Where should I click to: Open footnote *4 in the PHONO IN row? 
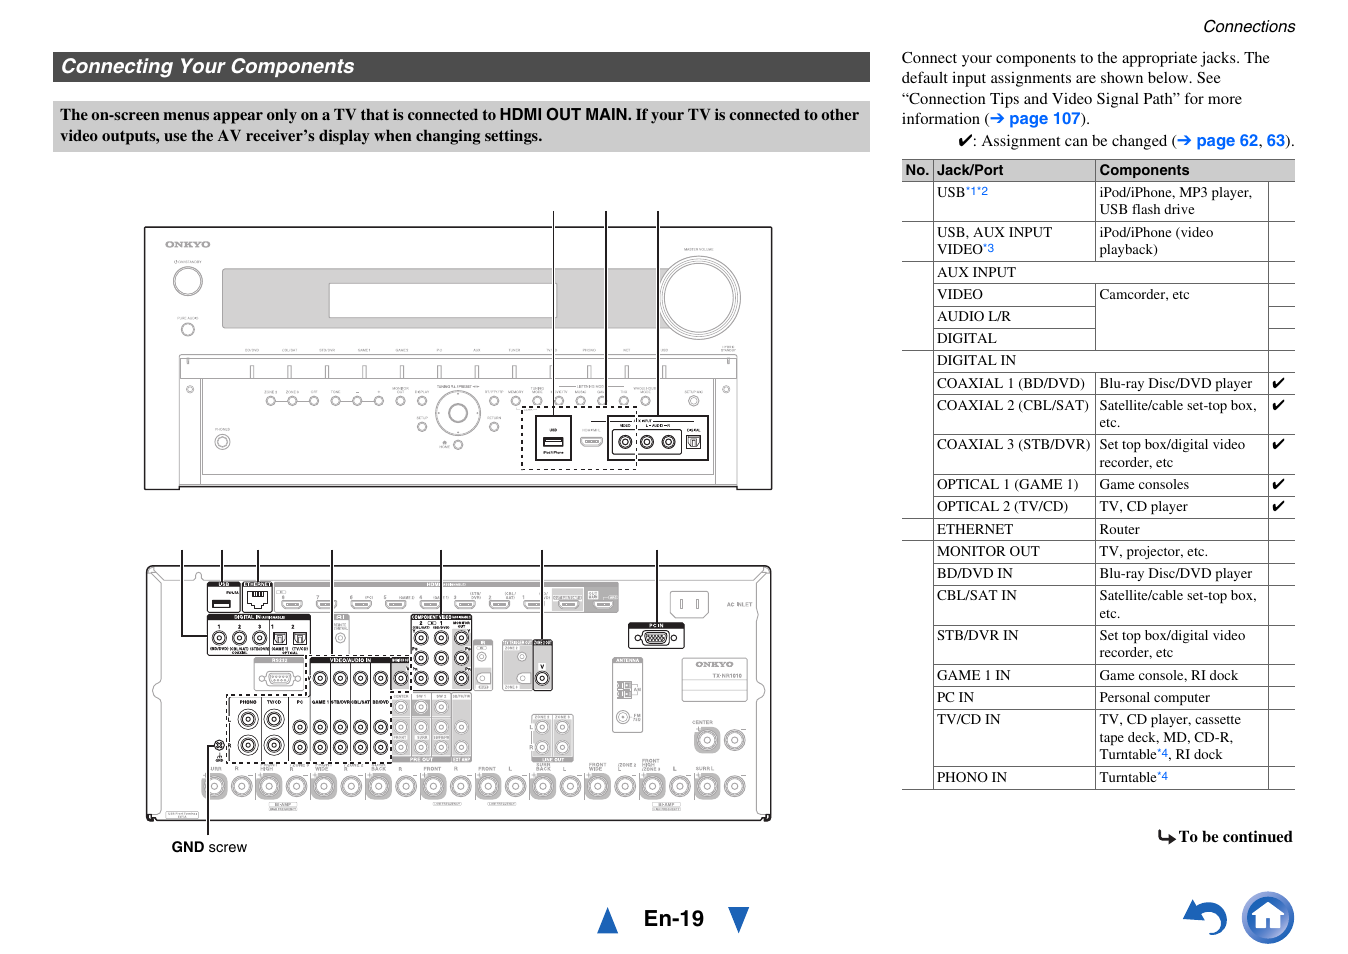pos(1162,776)
